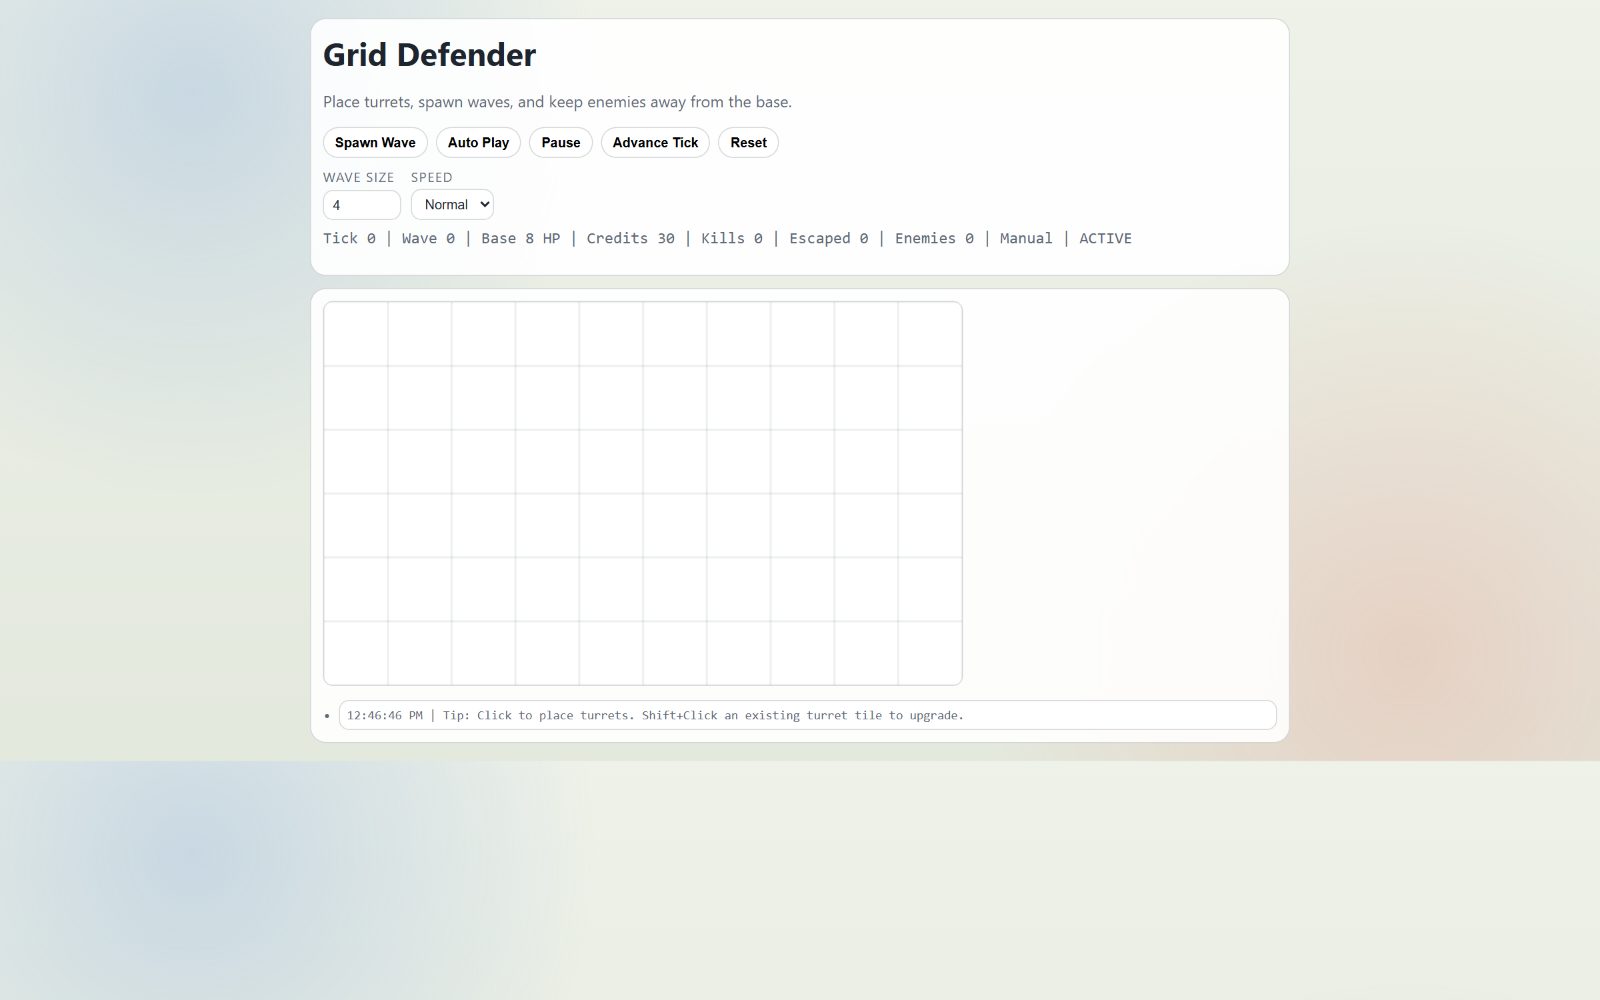The height and width of the screenshot is (1000, 1600).
Task: Click the WAVE SIZE label
Action: pyautogui.click(x=358, y=177)
